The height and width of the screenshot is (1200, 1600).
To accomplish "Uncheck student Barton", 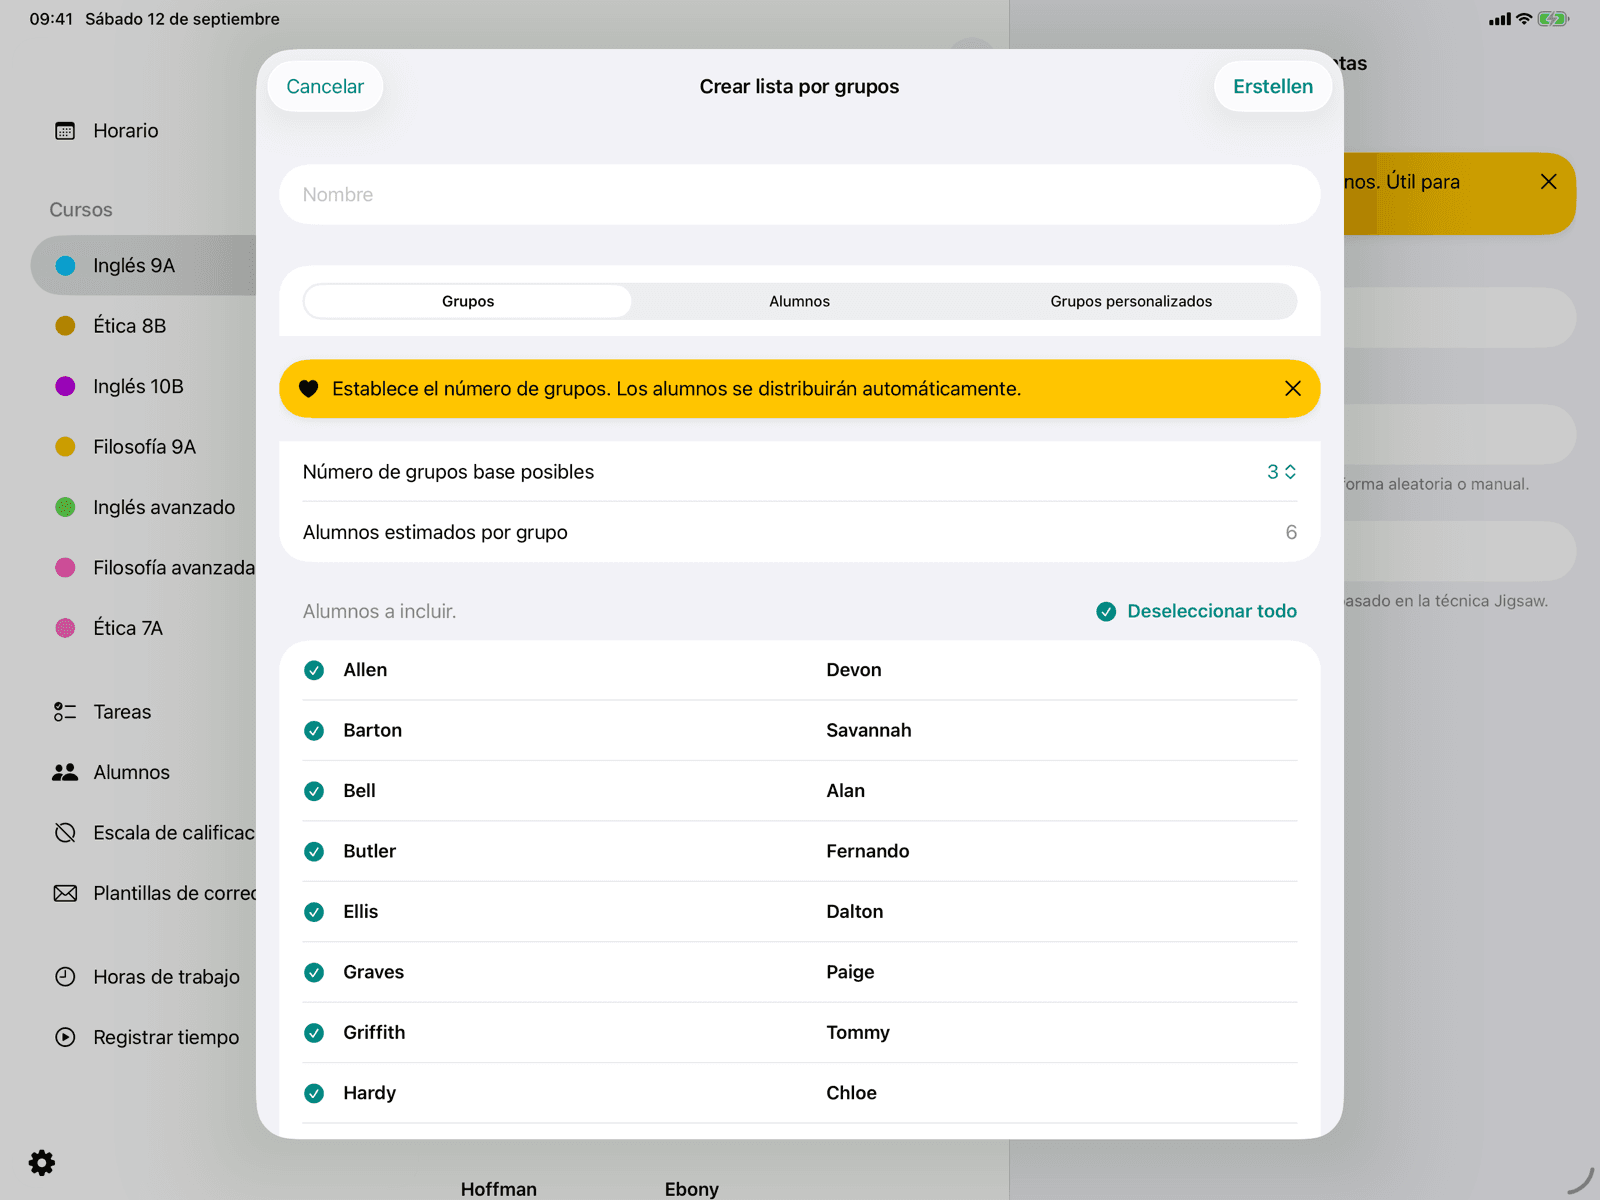I will pyautogui.click(x=314, y=731).
